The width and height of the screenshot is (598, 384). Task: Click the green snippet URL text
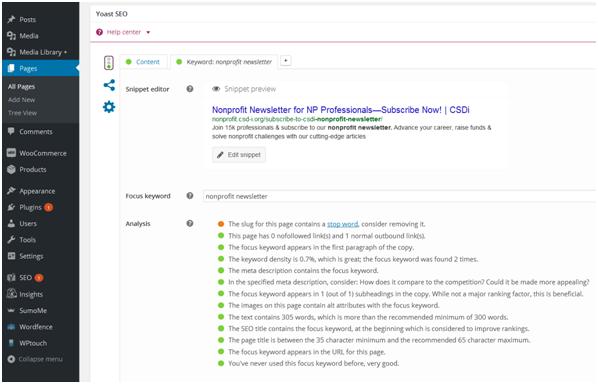(297, 119)
